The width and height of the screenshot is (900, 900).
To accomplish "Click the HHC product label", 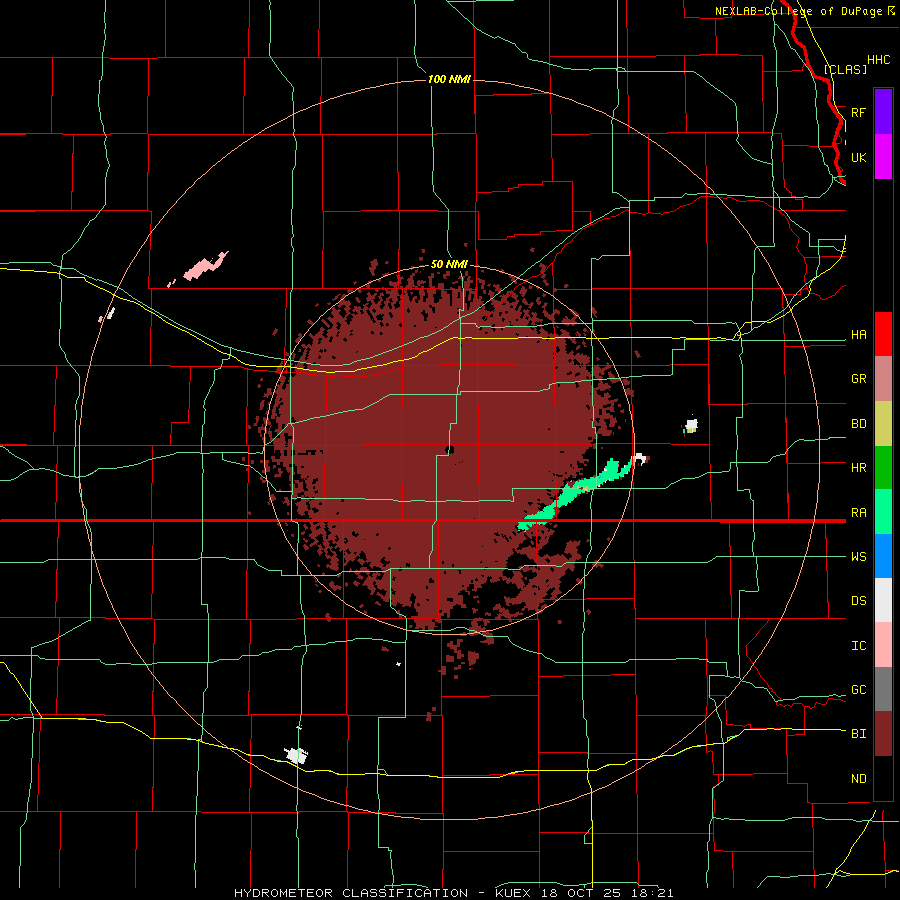I will (878, 60).
